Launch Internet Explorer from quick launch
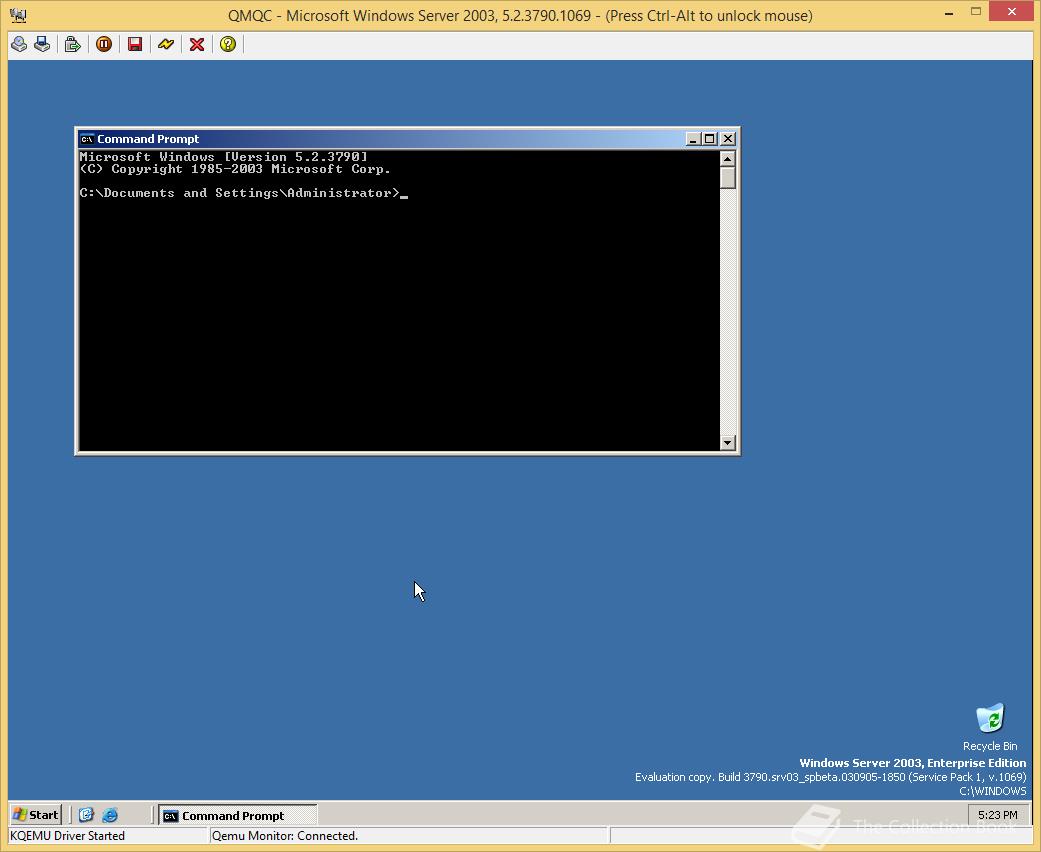Viewport: 1041px width, 852px height. click(x=110, y=815)
